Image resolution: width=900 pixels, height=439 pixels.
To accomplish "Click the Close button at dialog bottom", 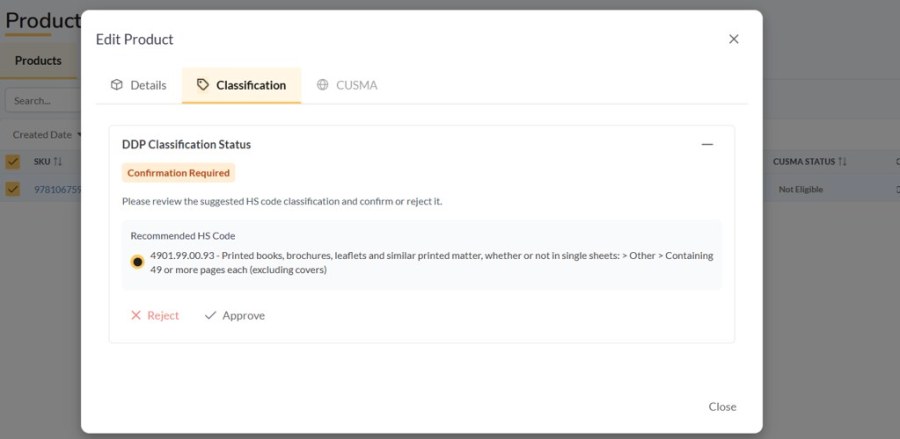I will (x=722, y=406).
